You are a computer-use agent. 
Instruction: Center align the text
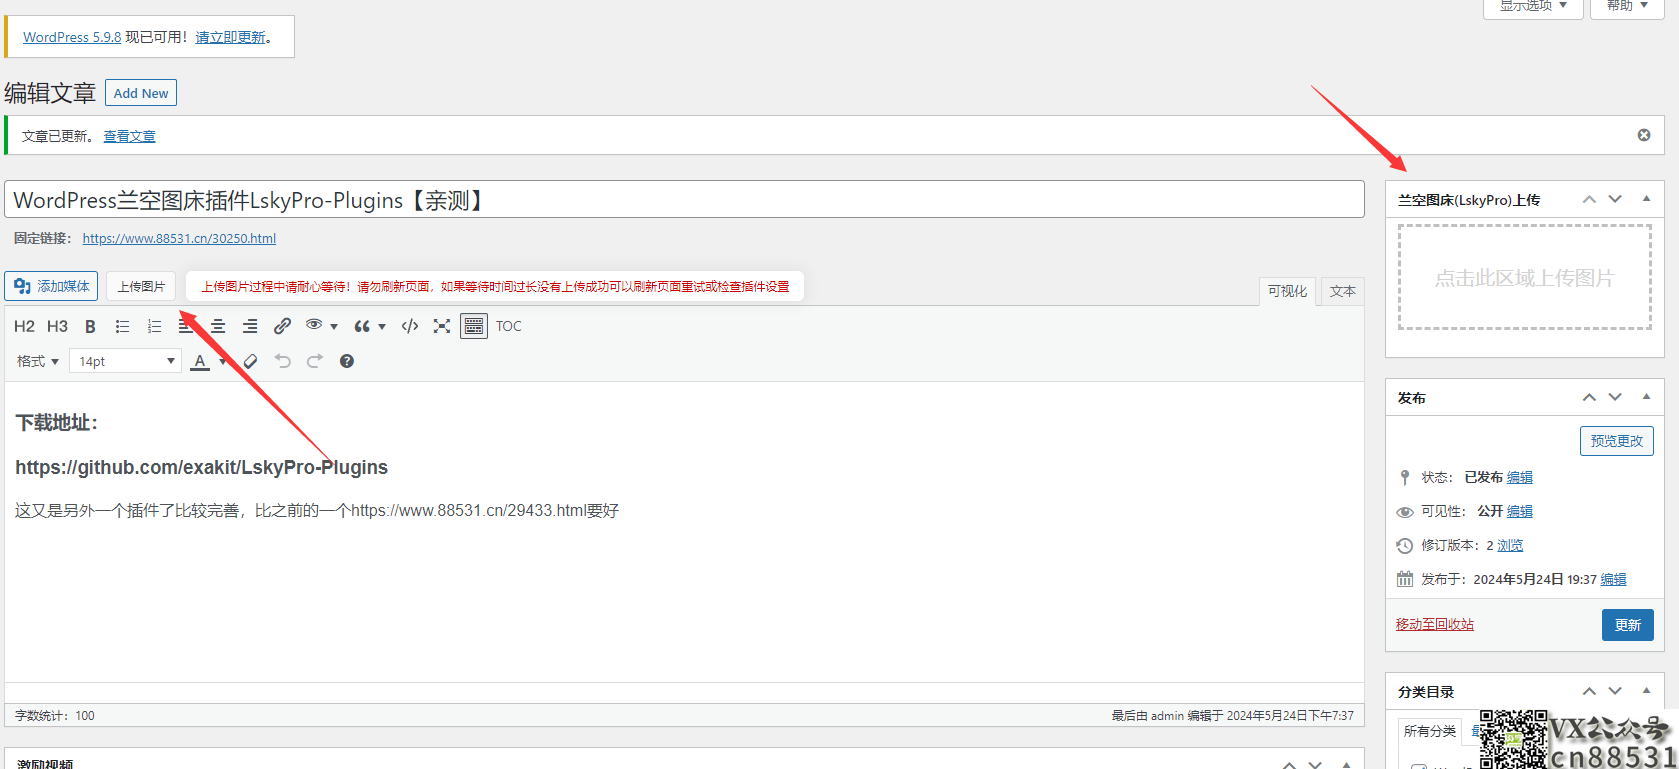pyautogui.click(x=218, y=326)
